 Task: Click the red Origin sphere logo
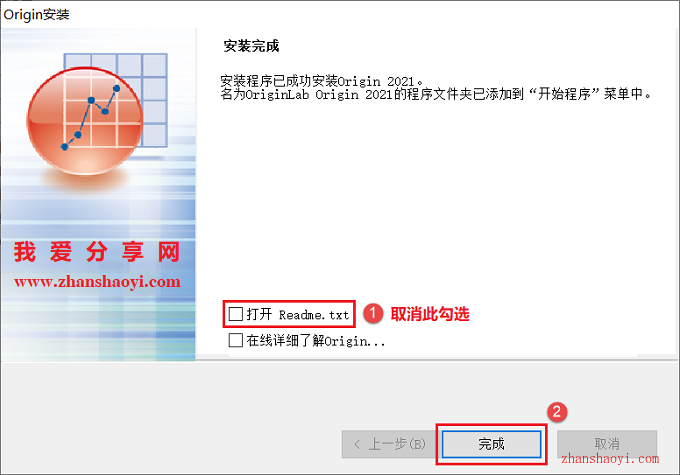tap(85, 121)
